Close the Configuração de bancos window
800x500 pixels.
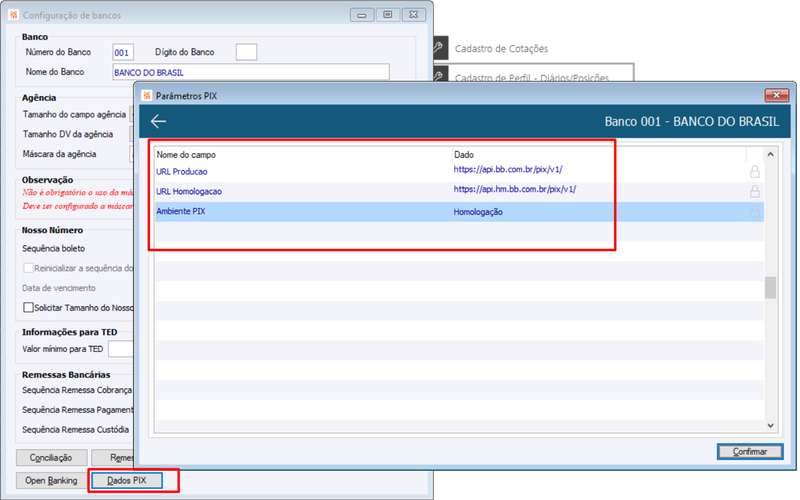(414, 15)
